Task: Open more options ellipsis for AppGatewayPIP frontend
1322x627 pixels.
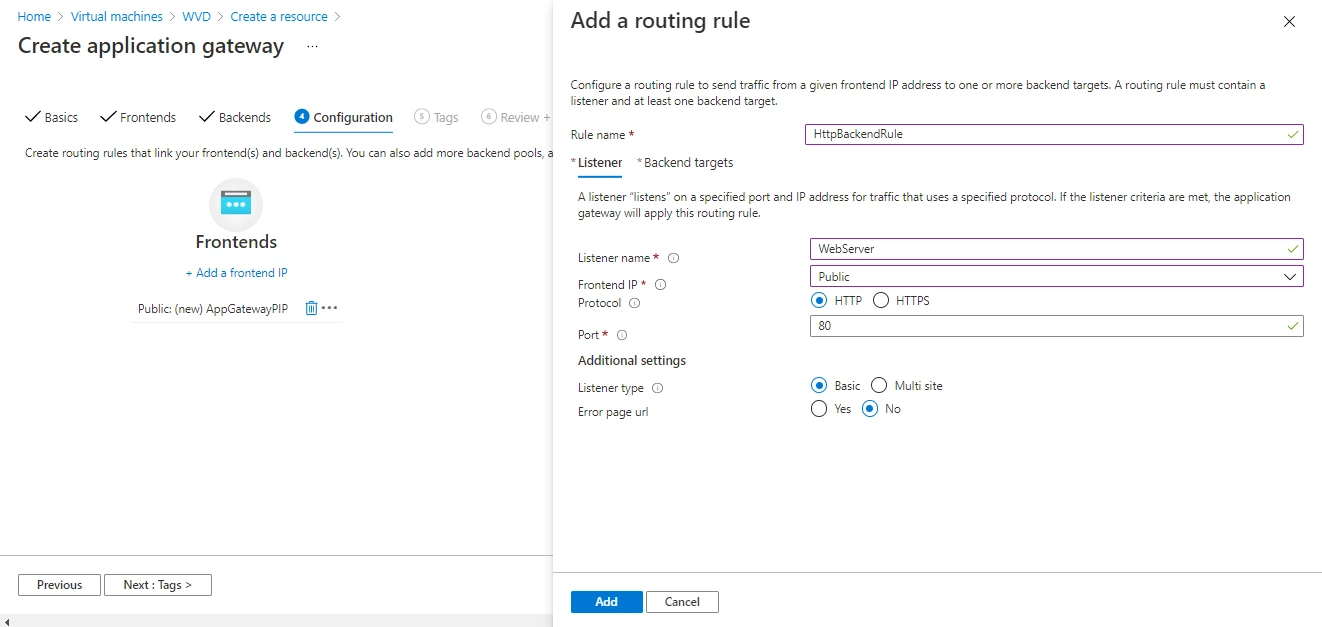Action: pos(330,309)
